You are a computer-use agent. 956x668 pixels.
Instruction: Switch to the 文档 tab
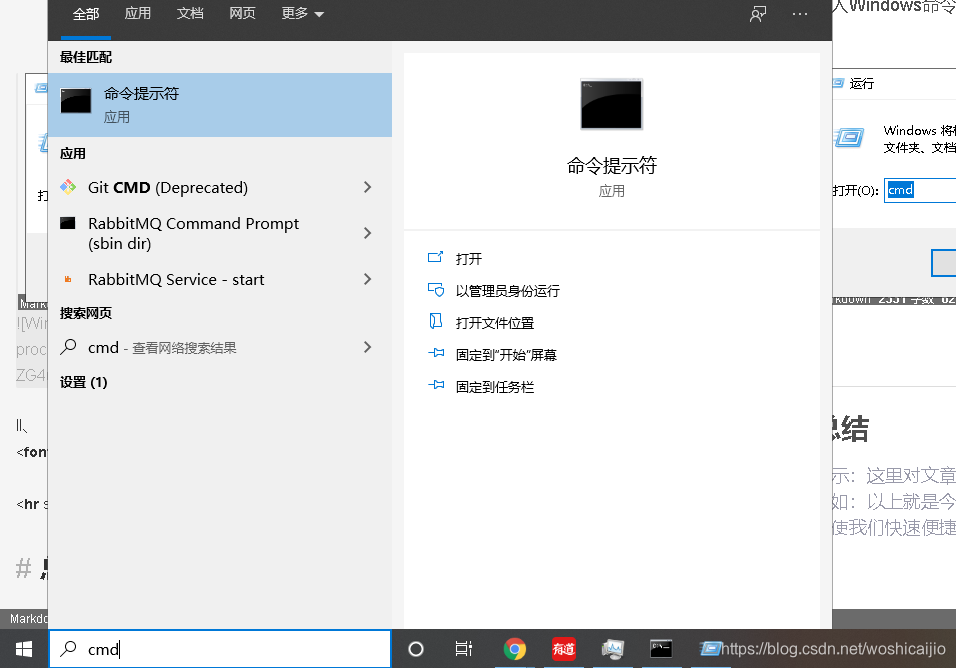point(190,14)
